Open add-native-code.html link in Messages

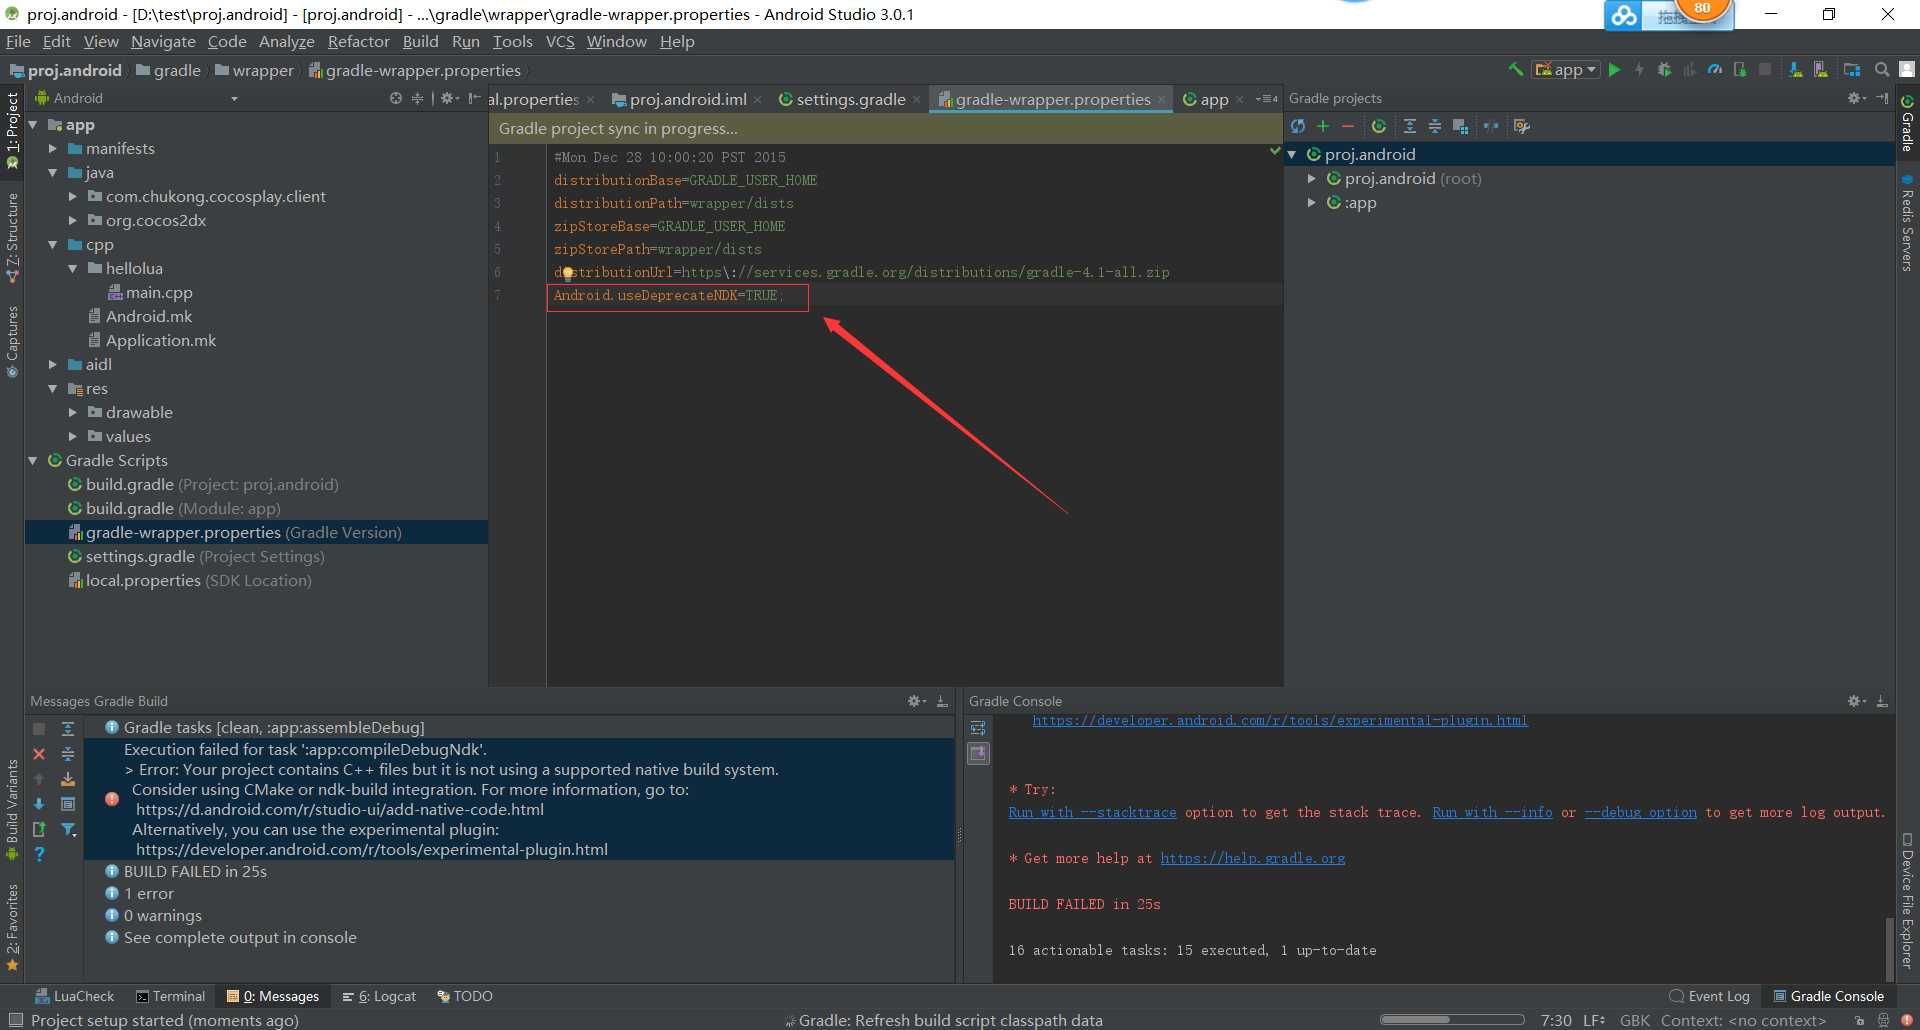(x=340, y=810)
